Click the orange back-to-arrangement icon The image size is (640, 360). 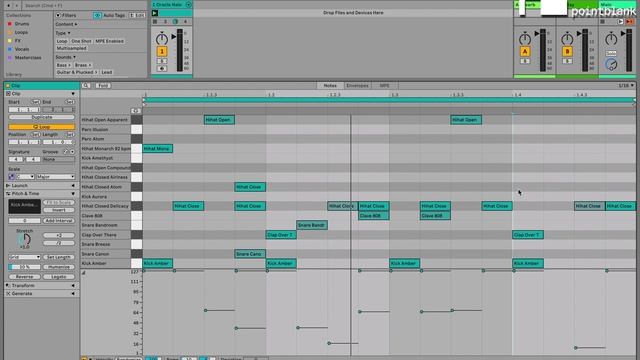630,22
